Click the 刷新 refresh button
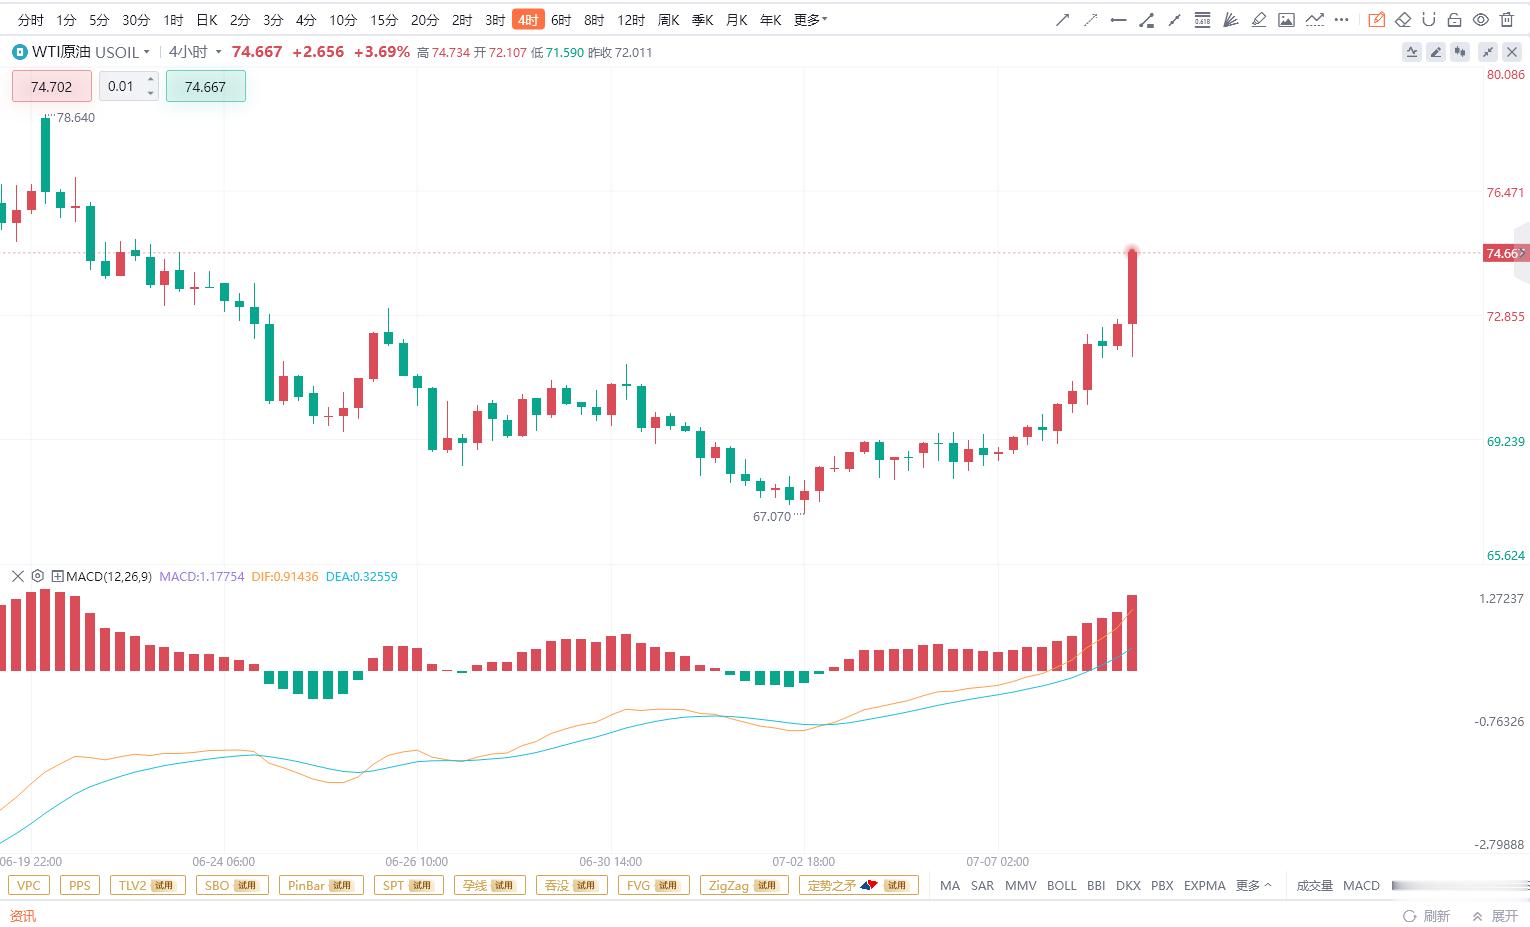This screenshot has width=1530, height=927. [x=1427, y=915]
